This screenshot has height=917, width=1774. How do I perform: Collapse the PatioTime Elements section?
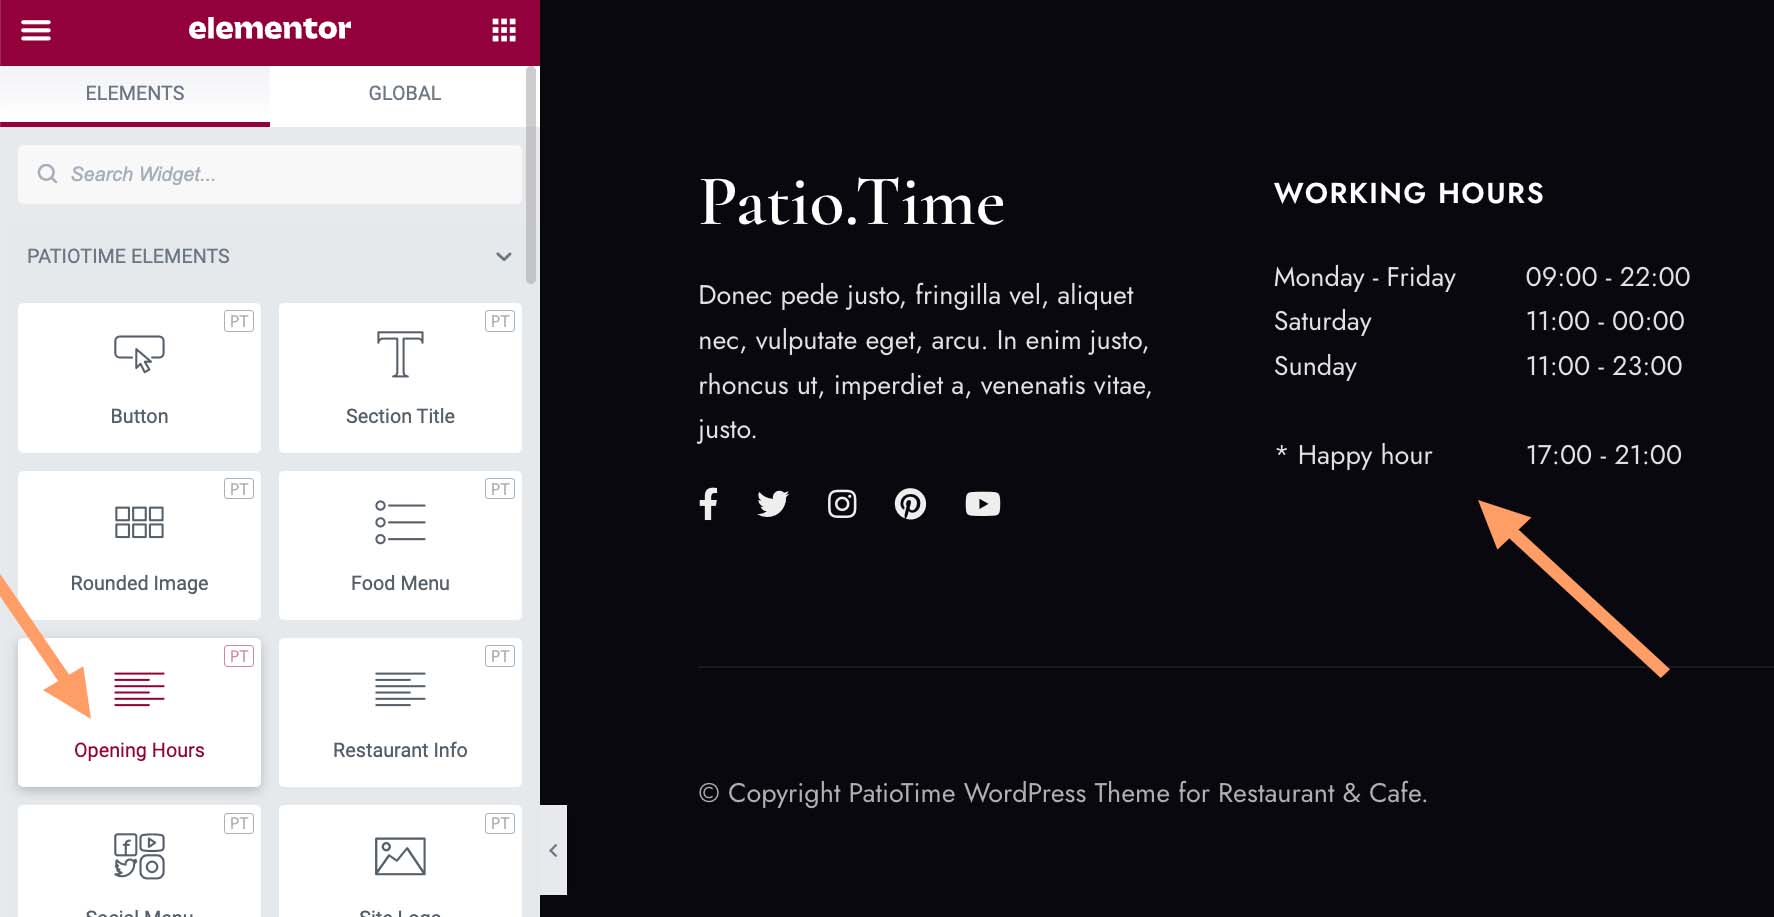click(x=504, y=257)
